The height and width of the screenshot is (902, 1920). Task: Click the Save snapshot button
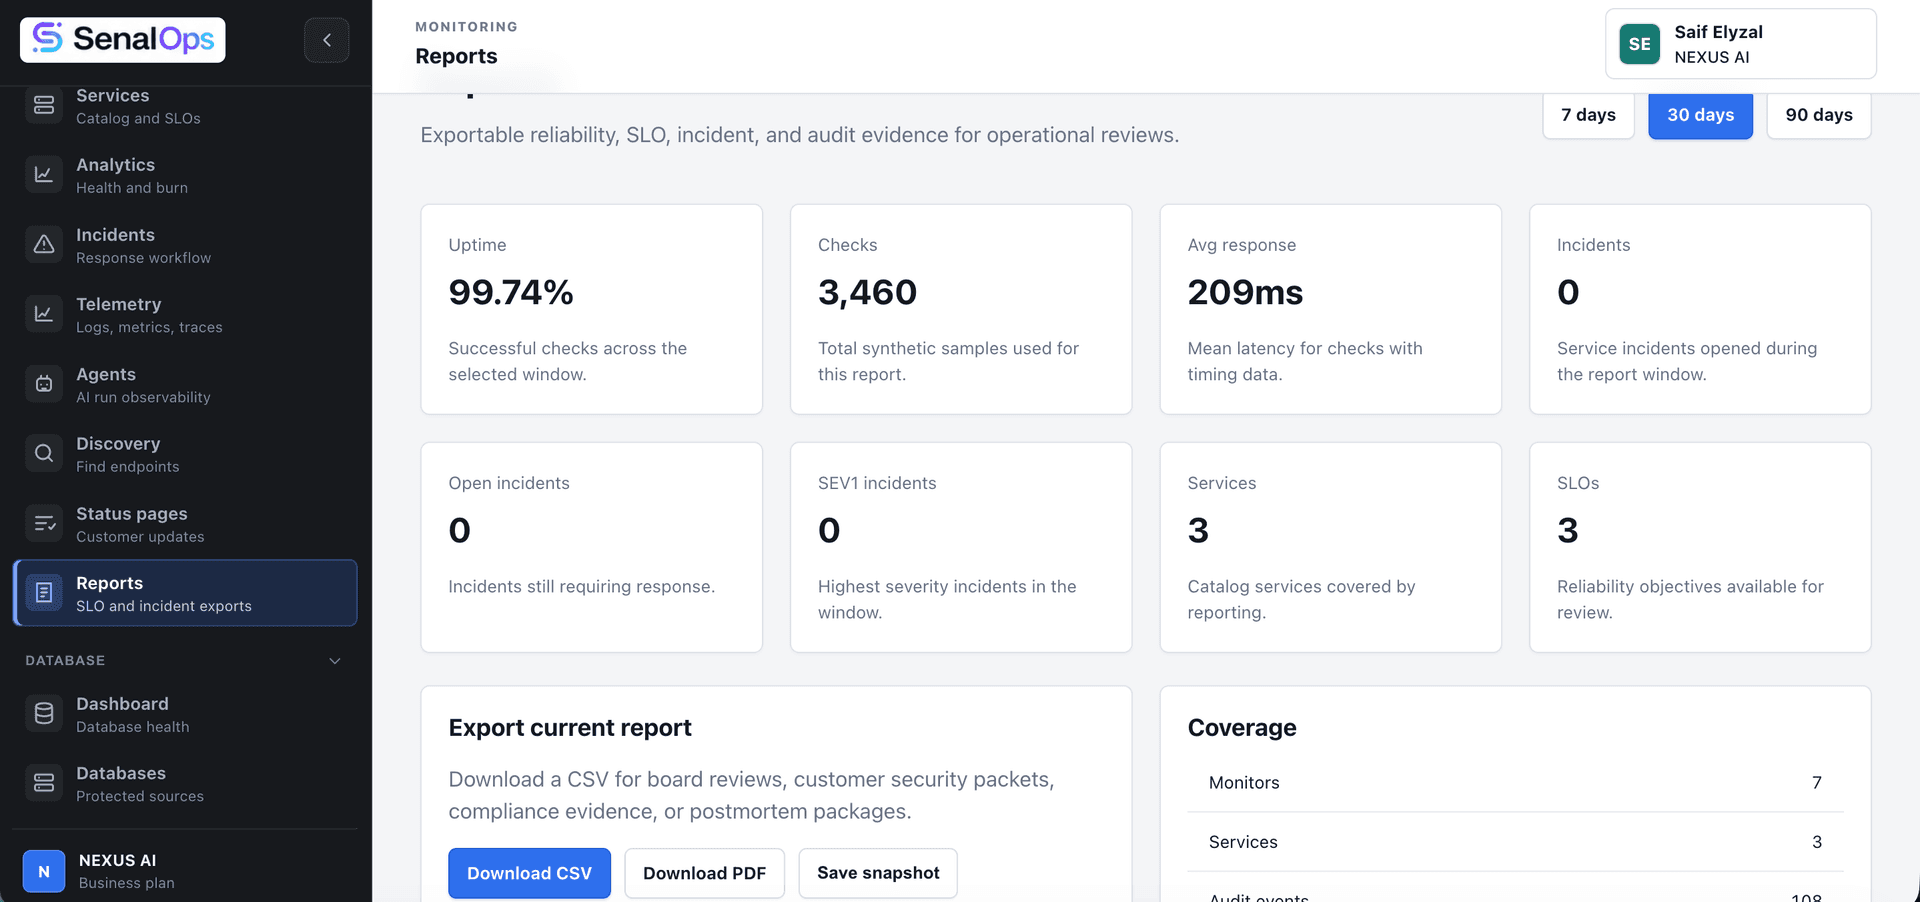[x=878, y=873]
